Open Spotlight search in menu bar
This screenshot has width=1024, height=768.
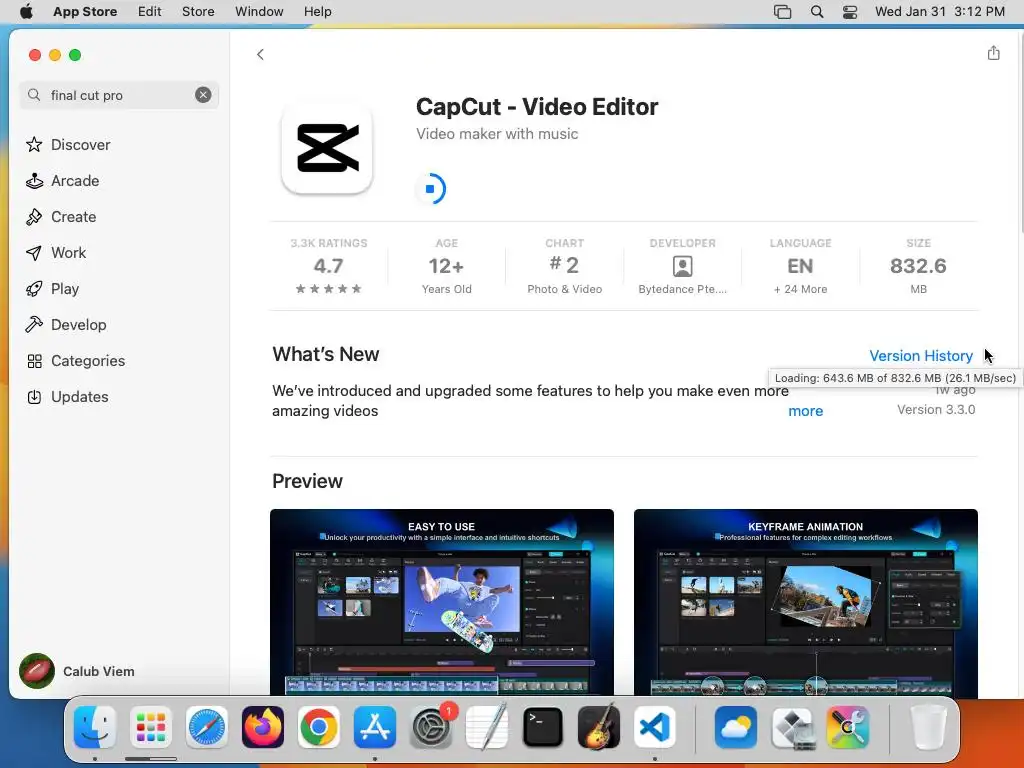[816, 12]
